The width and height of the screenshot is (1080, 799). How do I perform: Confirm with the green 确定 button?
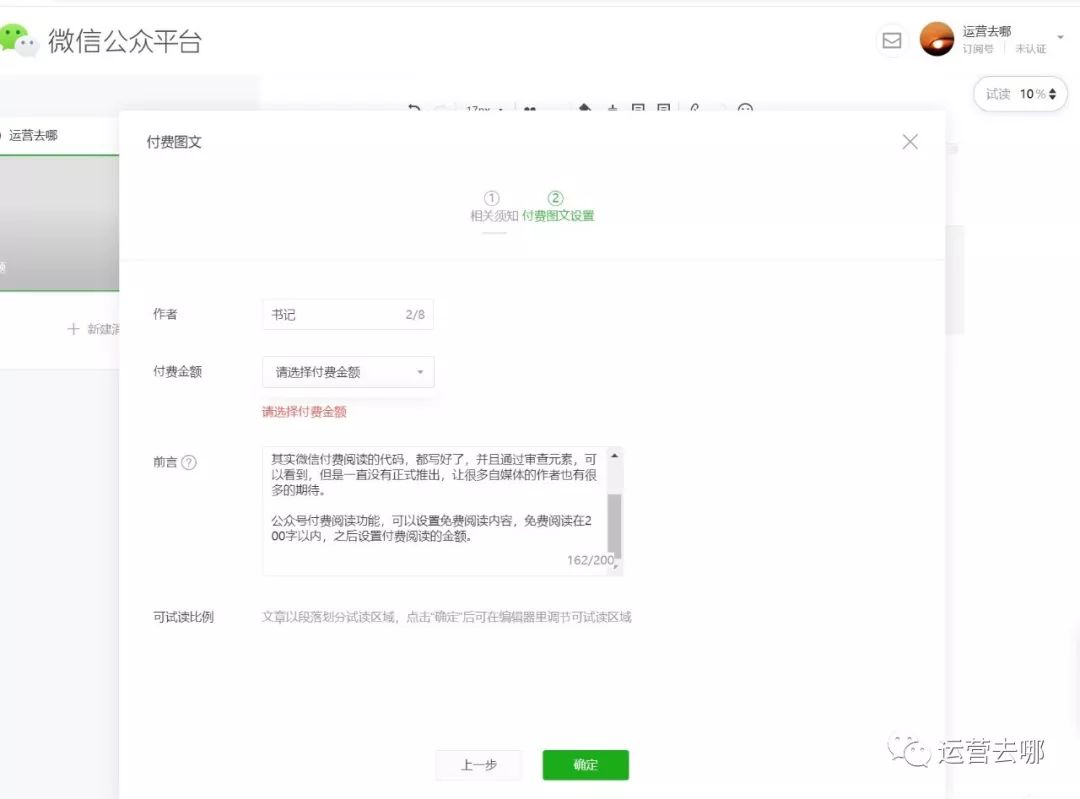585,765
